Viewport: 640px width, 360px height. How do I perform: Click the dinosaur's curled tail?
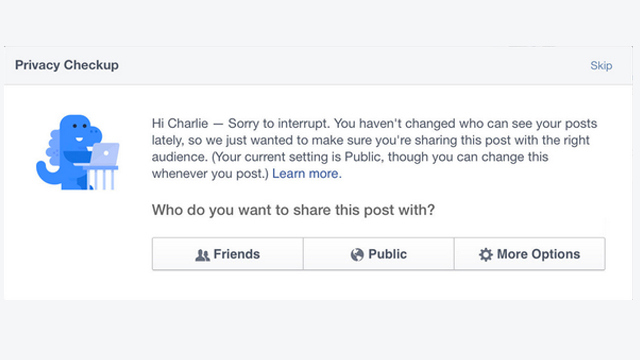48,172
